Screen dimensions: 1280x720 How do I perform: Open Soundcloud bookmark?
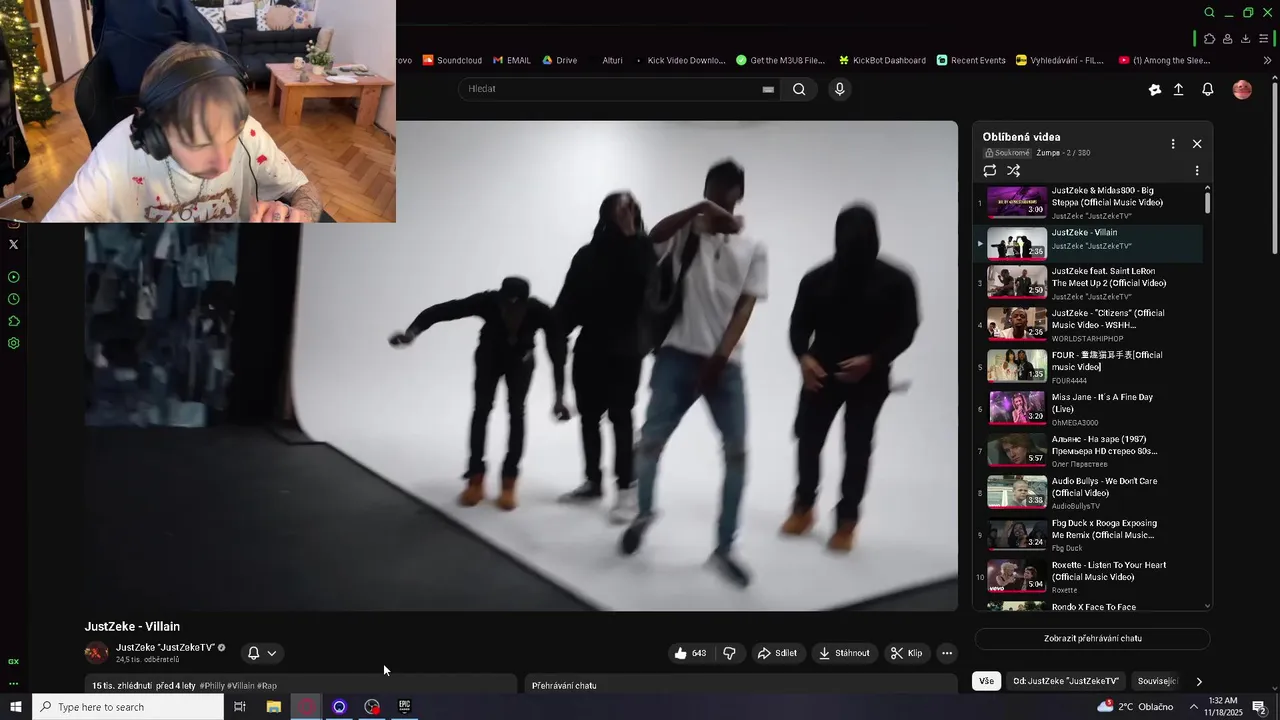(x=452, y=60)
